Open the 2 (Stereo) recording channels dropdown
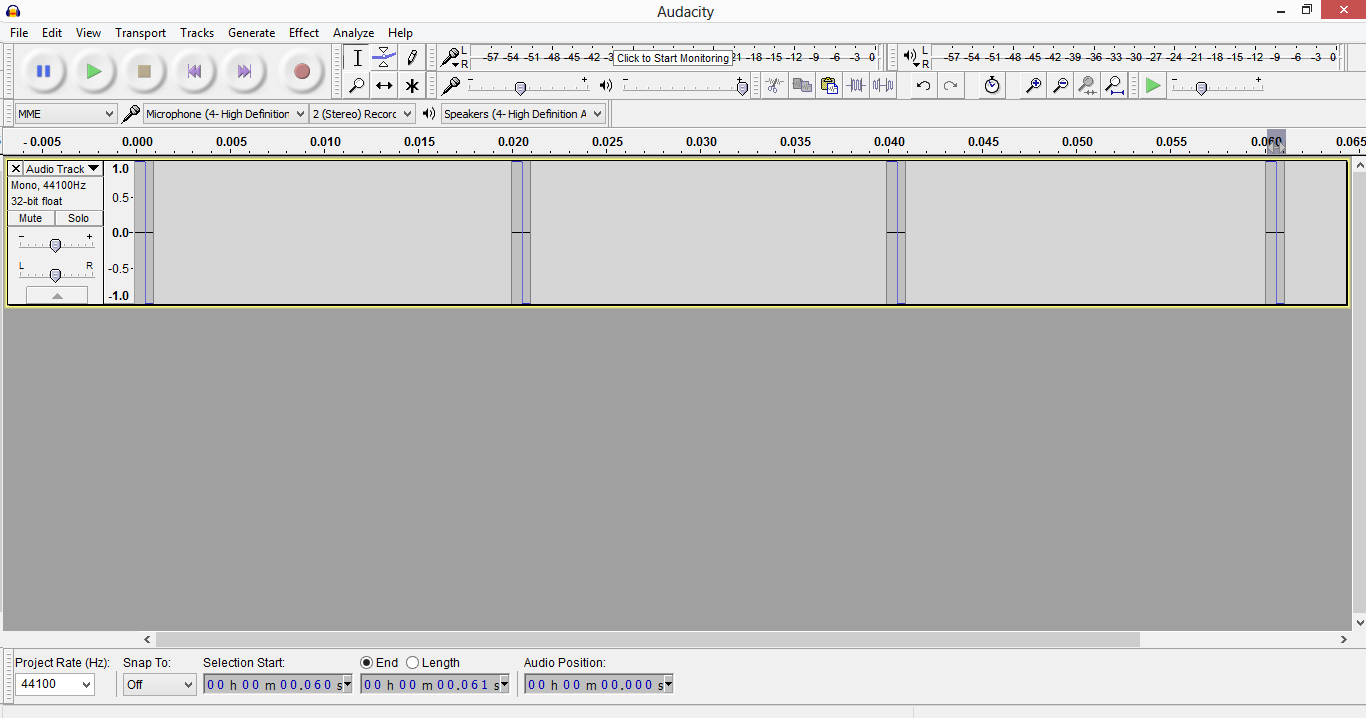1366x718 pixels. pos(362,114)
